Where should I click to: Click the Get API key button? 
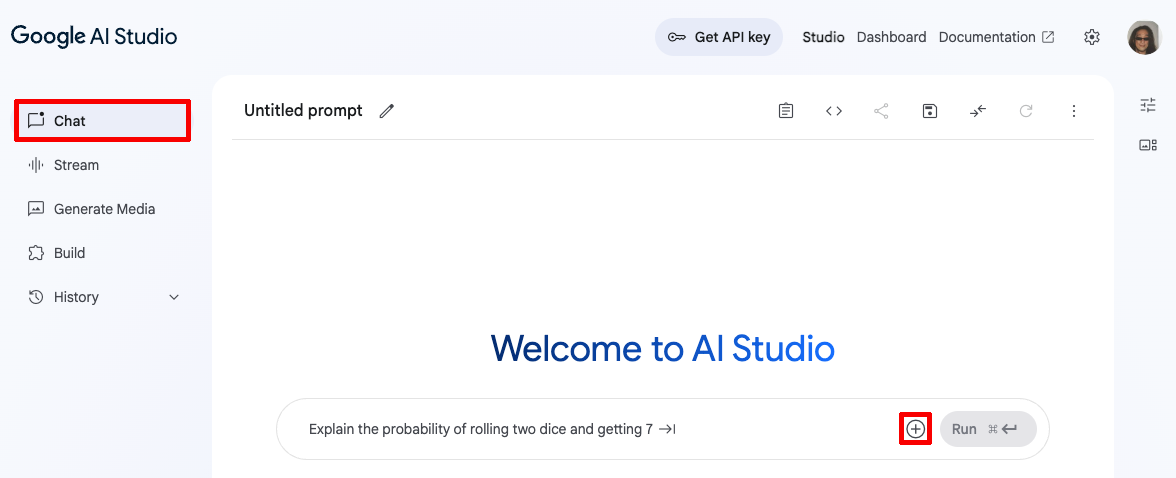719,37
